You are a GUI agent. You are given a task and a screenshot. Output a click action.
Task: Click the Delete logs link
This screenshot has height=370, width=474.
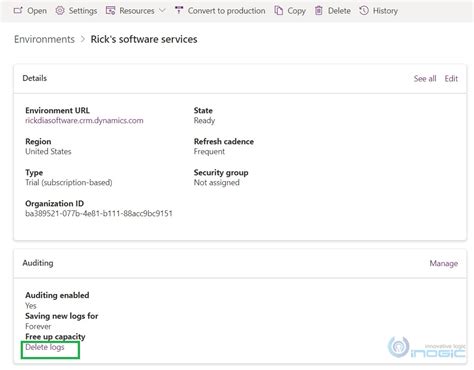[x=45, y=347]
